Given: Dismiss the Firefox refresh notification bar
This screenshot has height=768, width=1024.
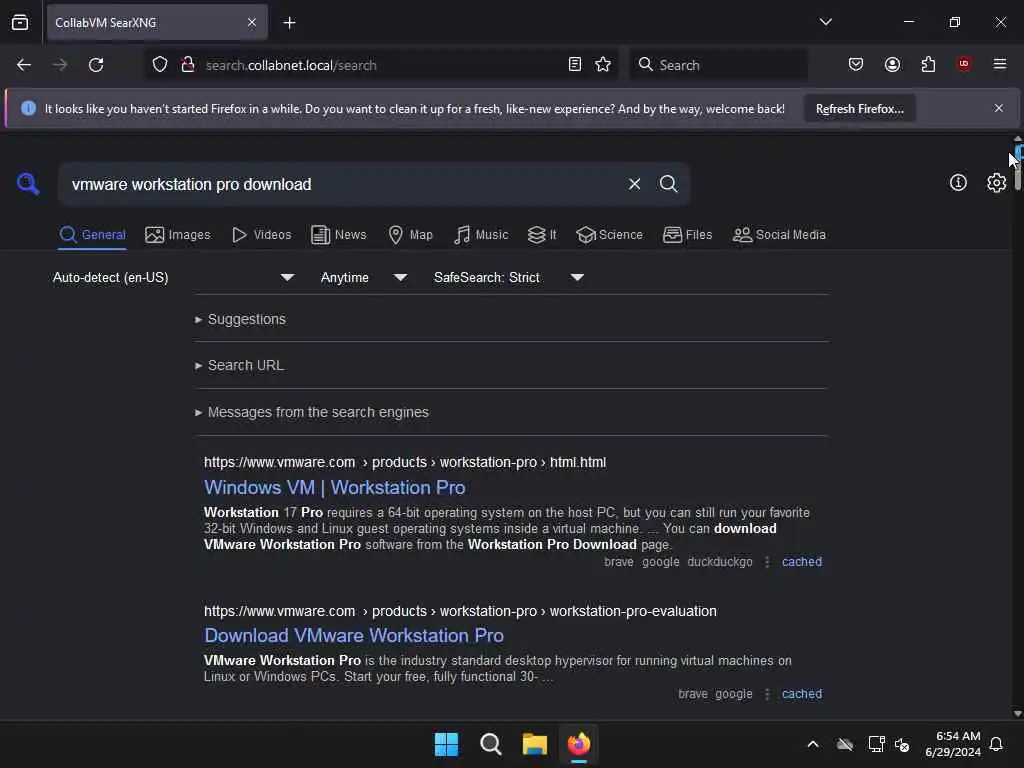Looking at the screenshot, I should (x=999, y=108).
